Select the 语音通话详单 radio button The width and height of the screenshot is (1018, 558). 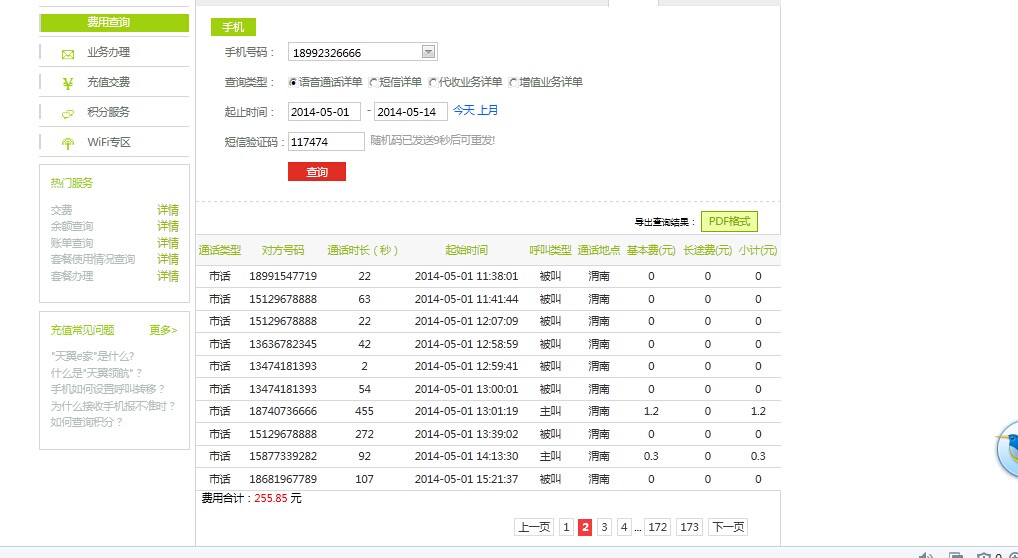tap(293, 82)
